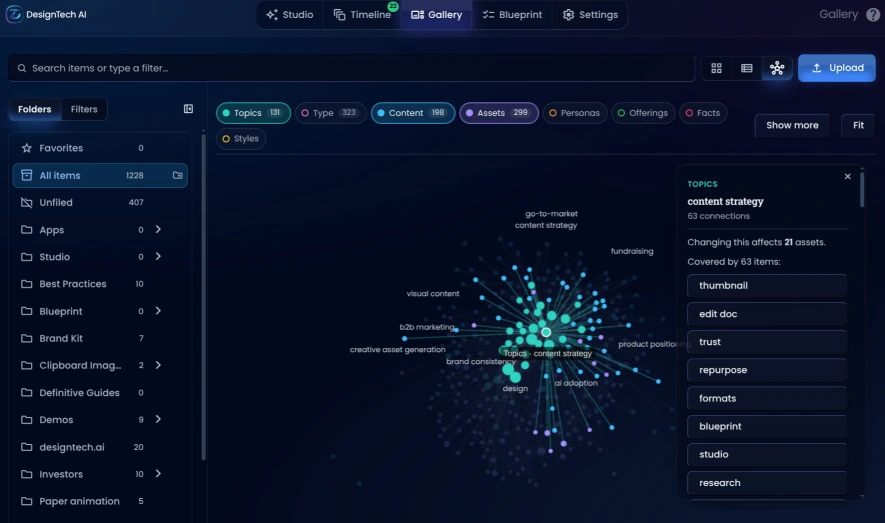The width and height of the screenshot is (885, 523).
Task: Expand the Investors folder chevron
Action: click(158, 474)
